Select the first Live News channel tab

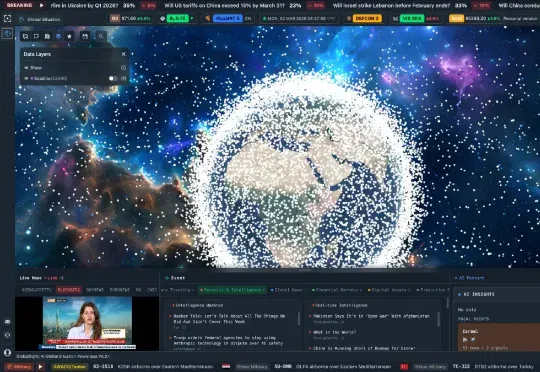tap(37, 290)
